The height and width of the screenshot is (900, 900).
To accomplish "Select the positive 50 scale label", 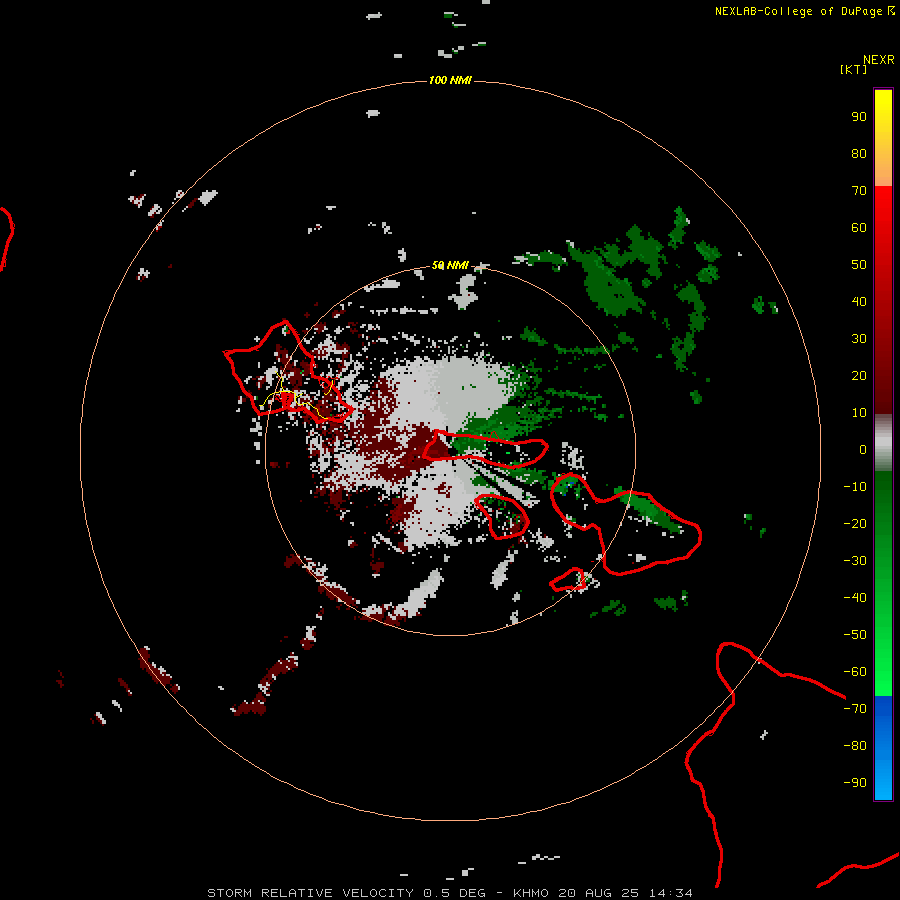I will (859, 265).
